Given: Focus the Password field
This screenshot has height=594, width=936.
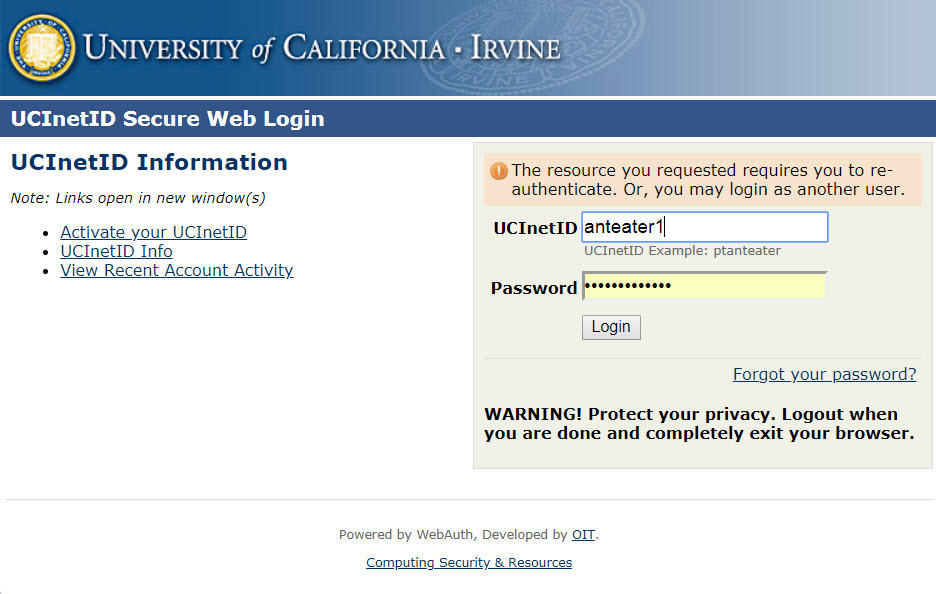Looking at the screenshot, I should click(704, 285).
